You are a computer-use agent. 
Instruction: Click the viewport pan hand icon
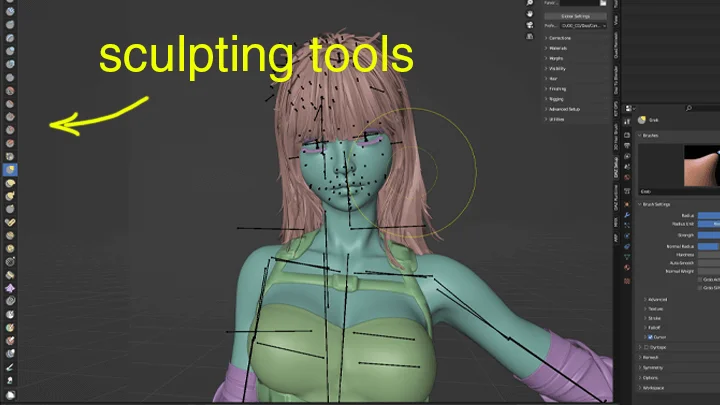click(x=530, y=14)
